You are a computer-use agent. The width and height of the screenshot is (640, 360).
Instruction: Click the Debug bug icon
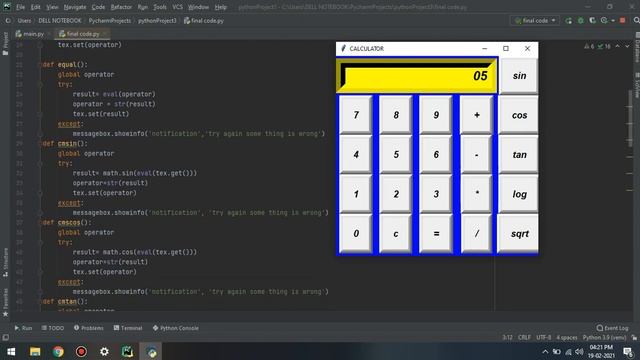[580, 20]
